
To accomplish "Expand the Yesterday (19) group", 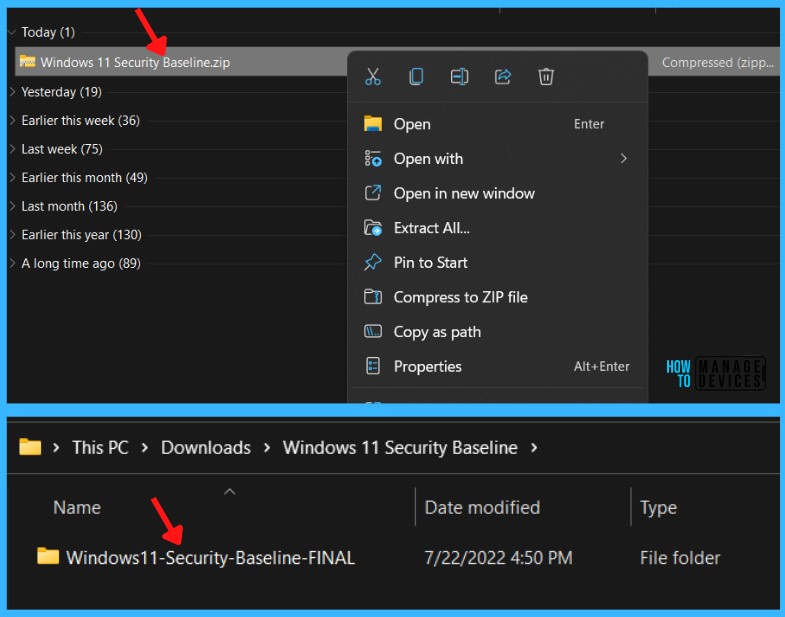I will click(x=12, y=92).
